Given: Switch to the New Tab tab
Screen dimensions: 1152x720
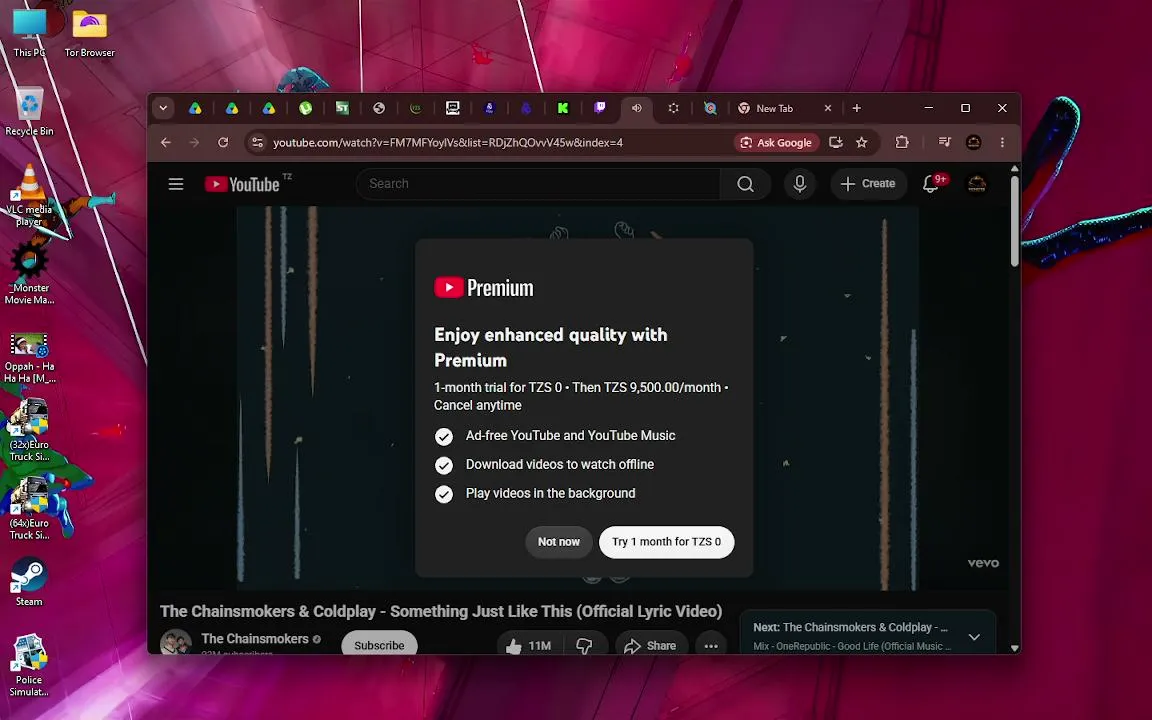Looking at the screenshot, I should [x=774, y=108].
